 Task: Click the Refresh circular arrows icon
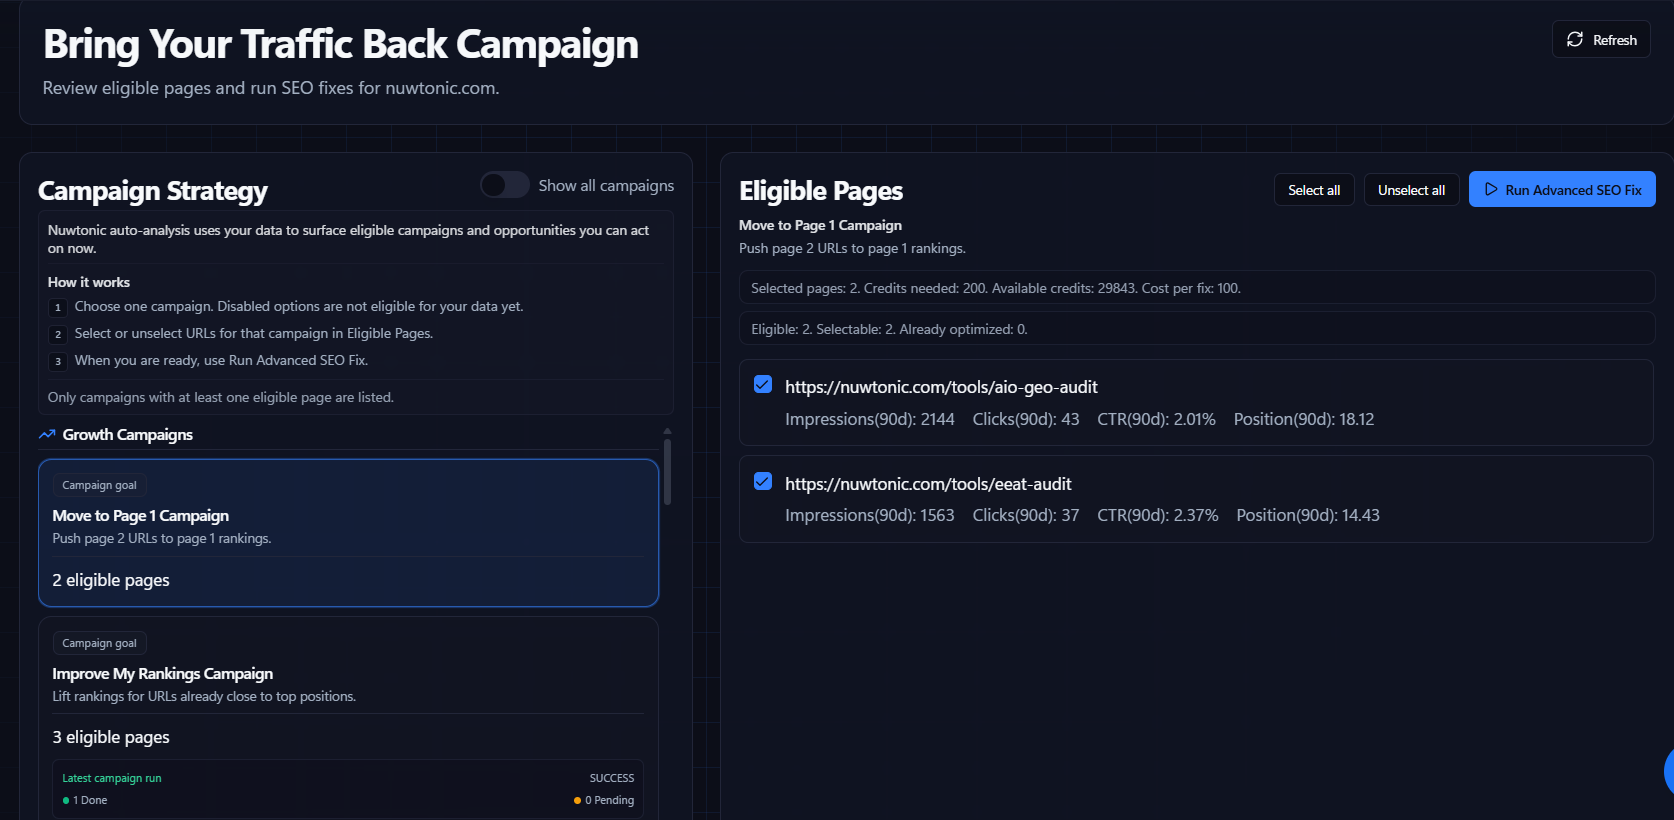click(1575, 39)
